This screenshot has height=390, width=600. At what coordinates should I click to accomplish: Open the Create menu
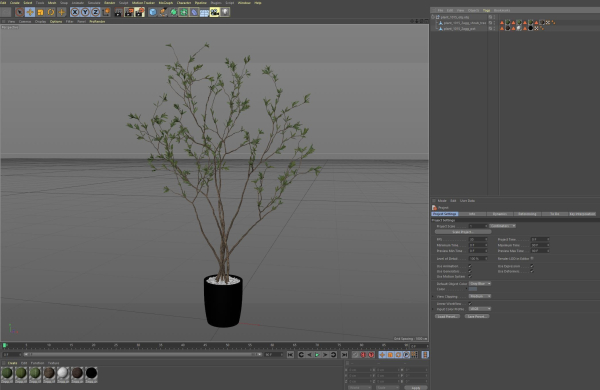coord(15,3)
